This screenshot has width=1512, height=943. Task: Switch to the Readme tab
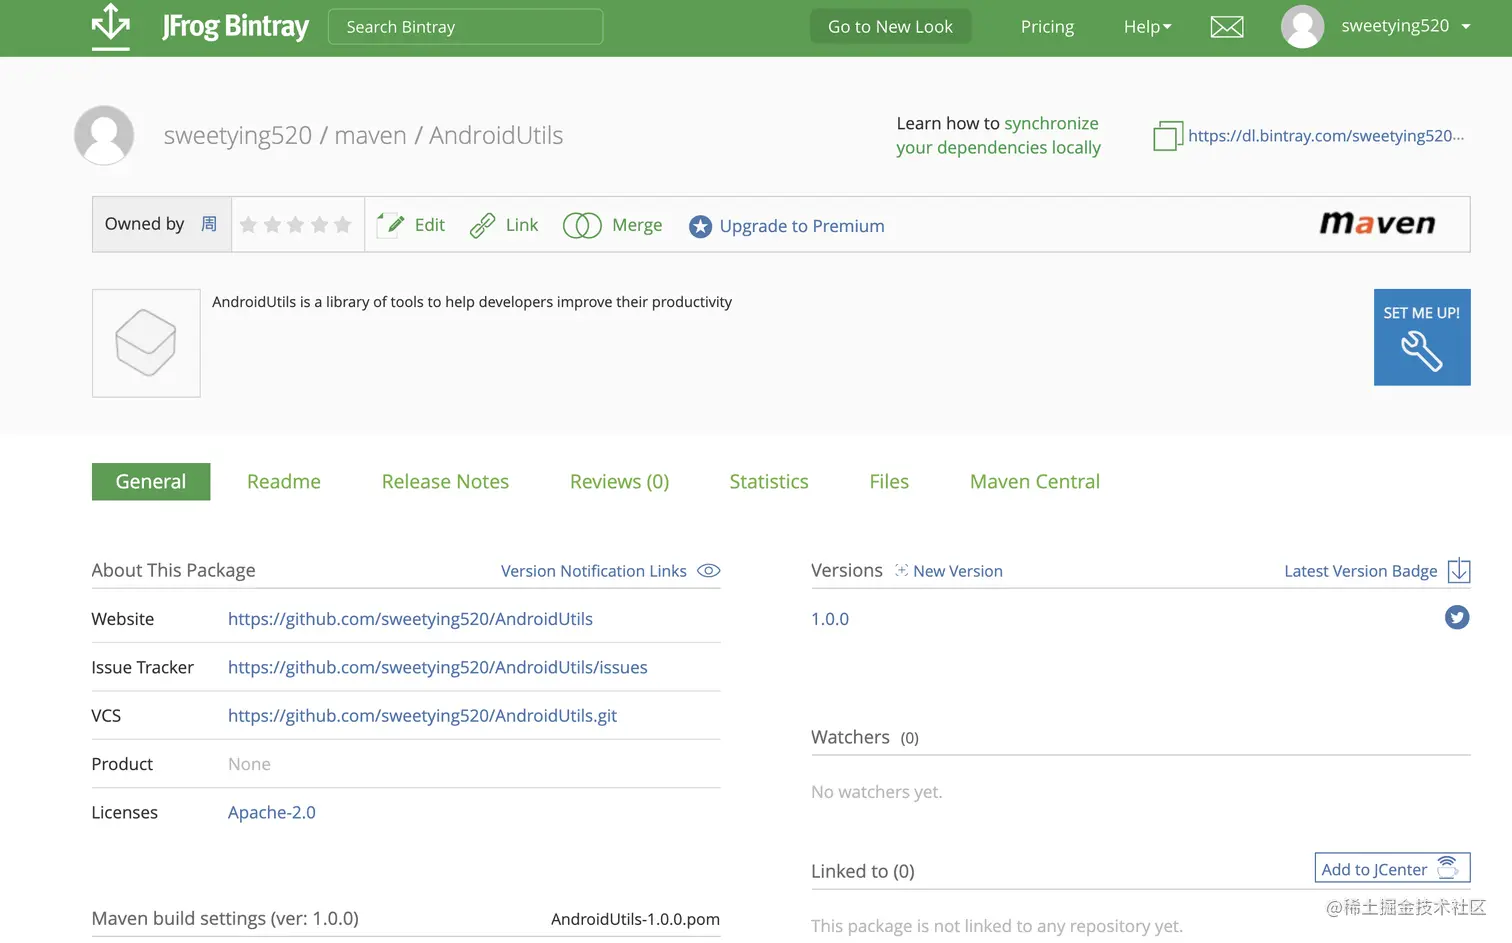[x=284, y=482]
